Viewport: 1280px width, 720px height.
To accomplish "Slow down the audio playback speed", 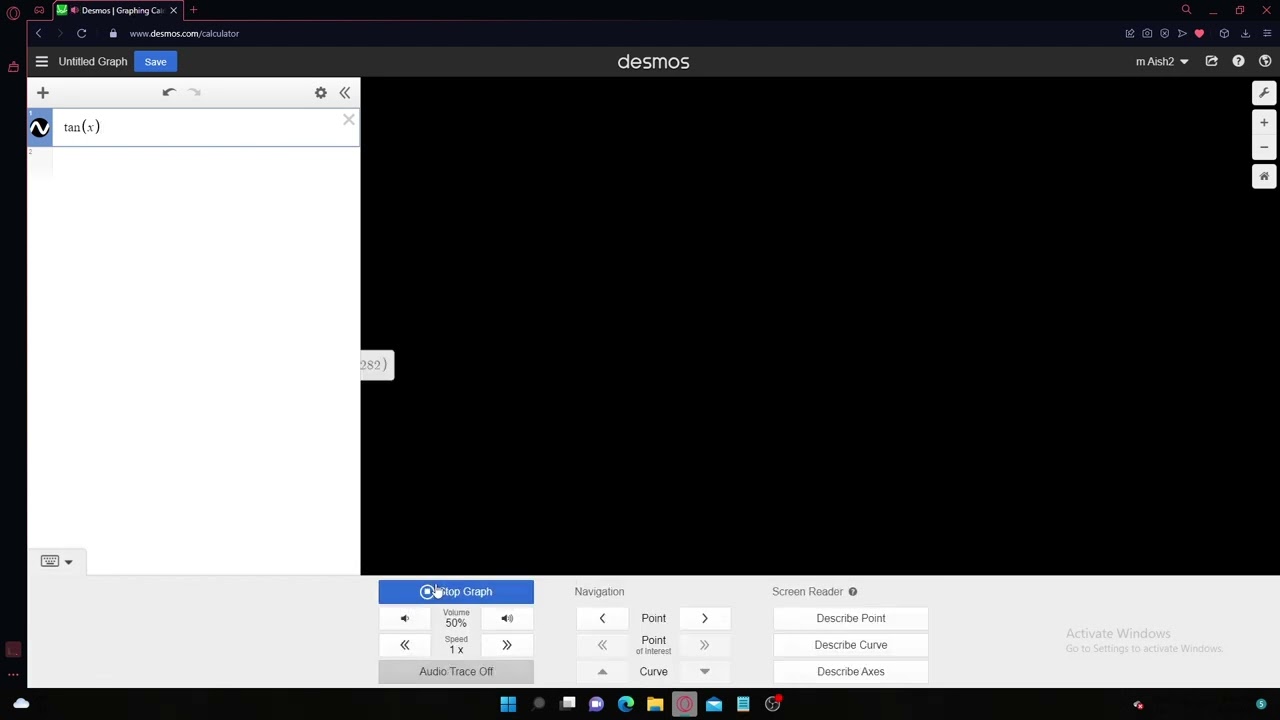I will (x=405, y=645).
